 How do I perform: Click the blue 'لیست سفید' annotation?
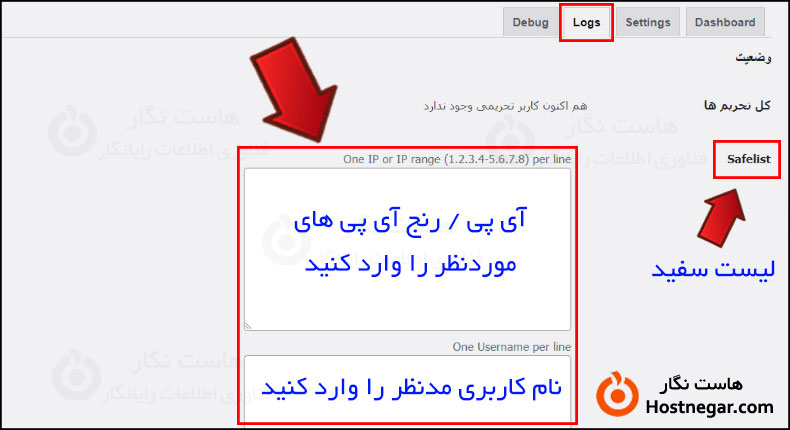[713, 270]
